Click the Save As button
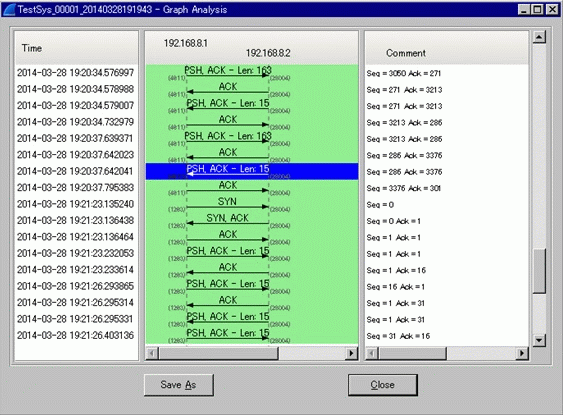This screenshot has height=415, width=563. tap(178, 385)
